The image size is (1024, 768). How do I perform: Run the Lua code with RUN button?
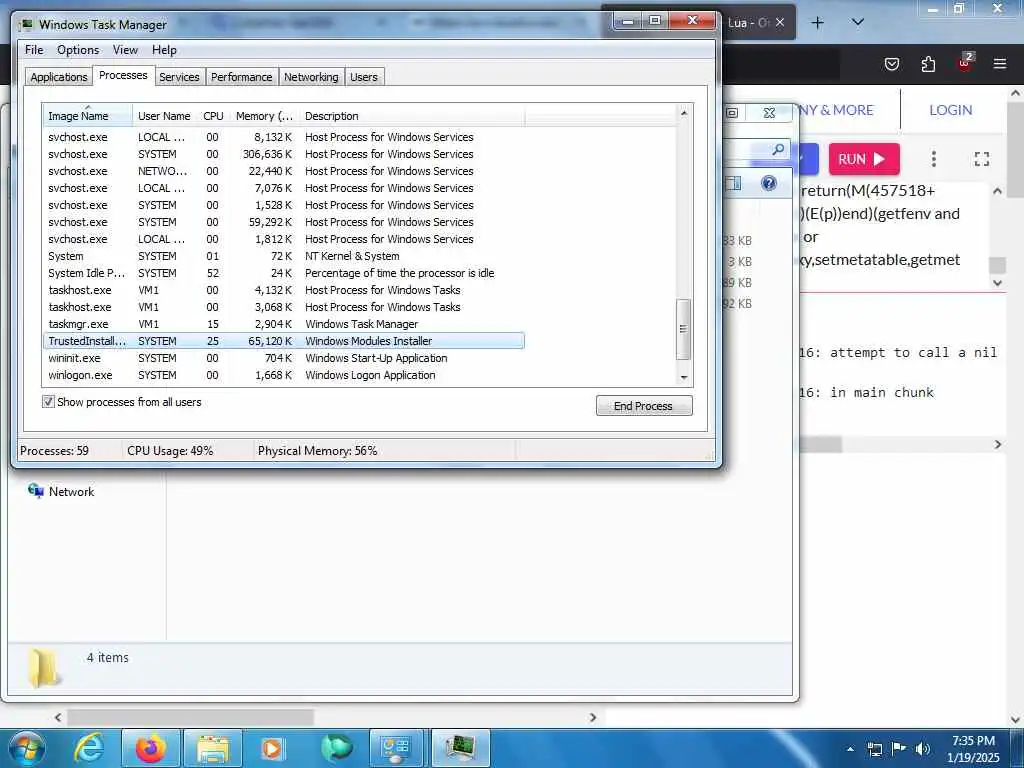(864, 159)
